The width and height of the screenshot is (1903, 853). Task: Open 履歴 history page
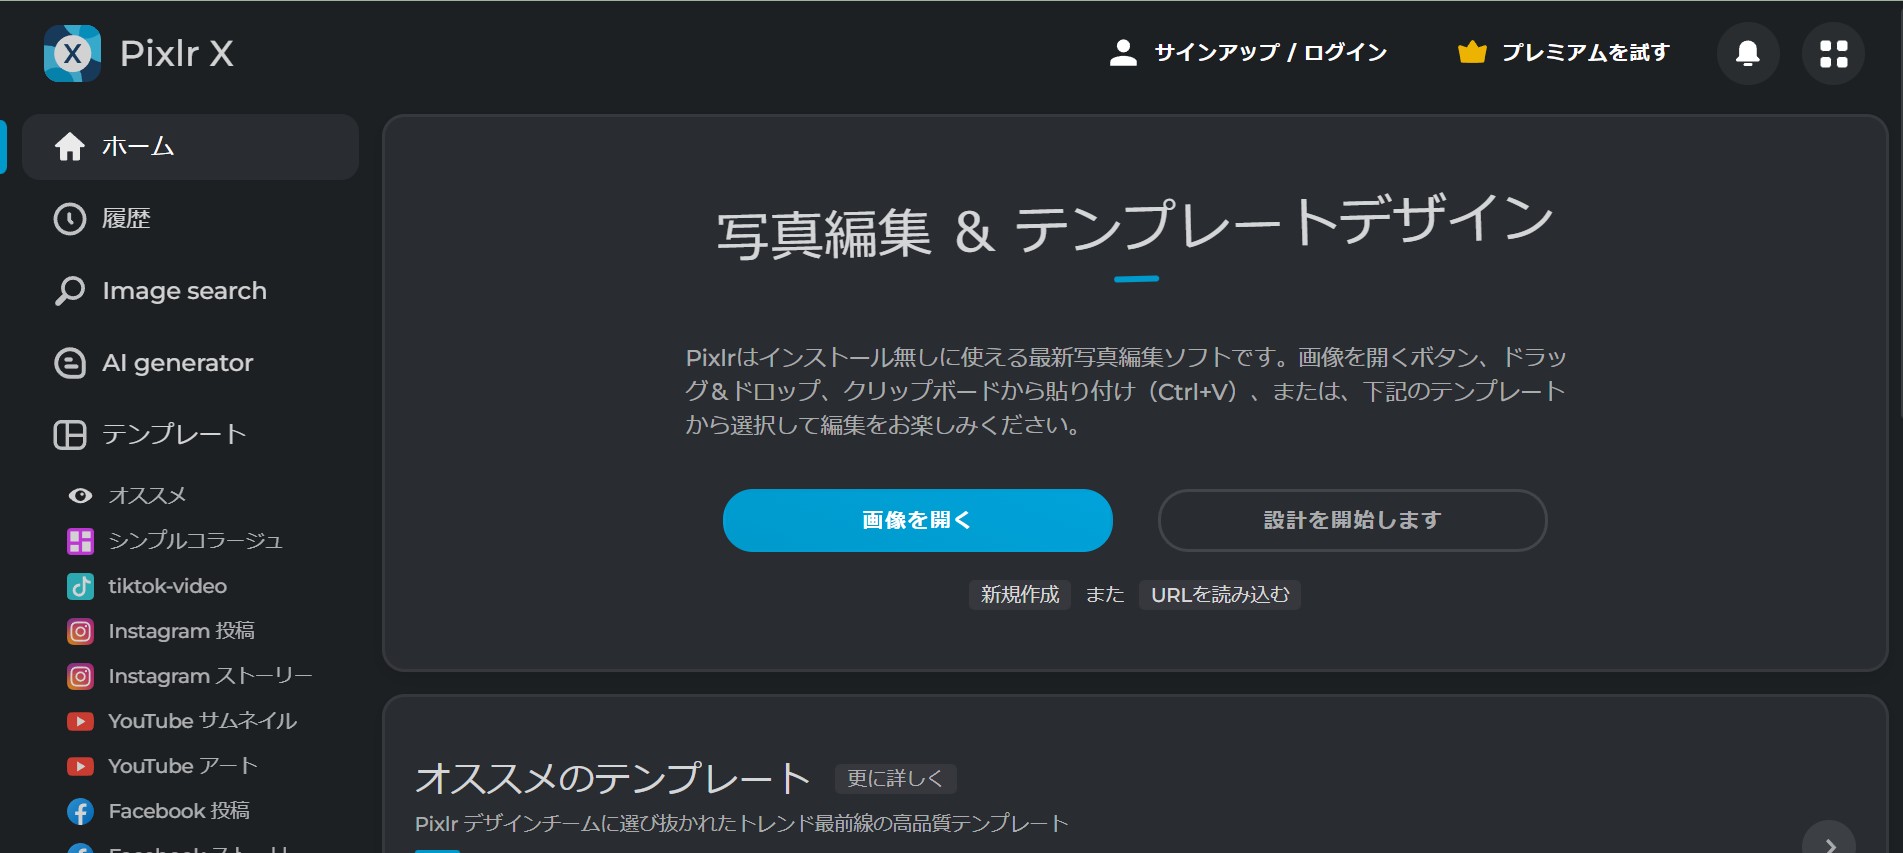coord(126,219)
